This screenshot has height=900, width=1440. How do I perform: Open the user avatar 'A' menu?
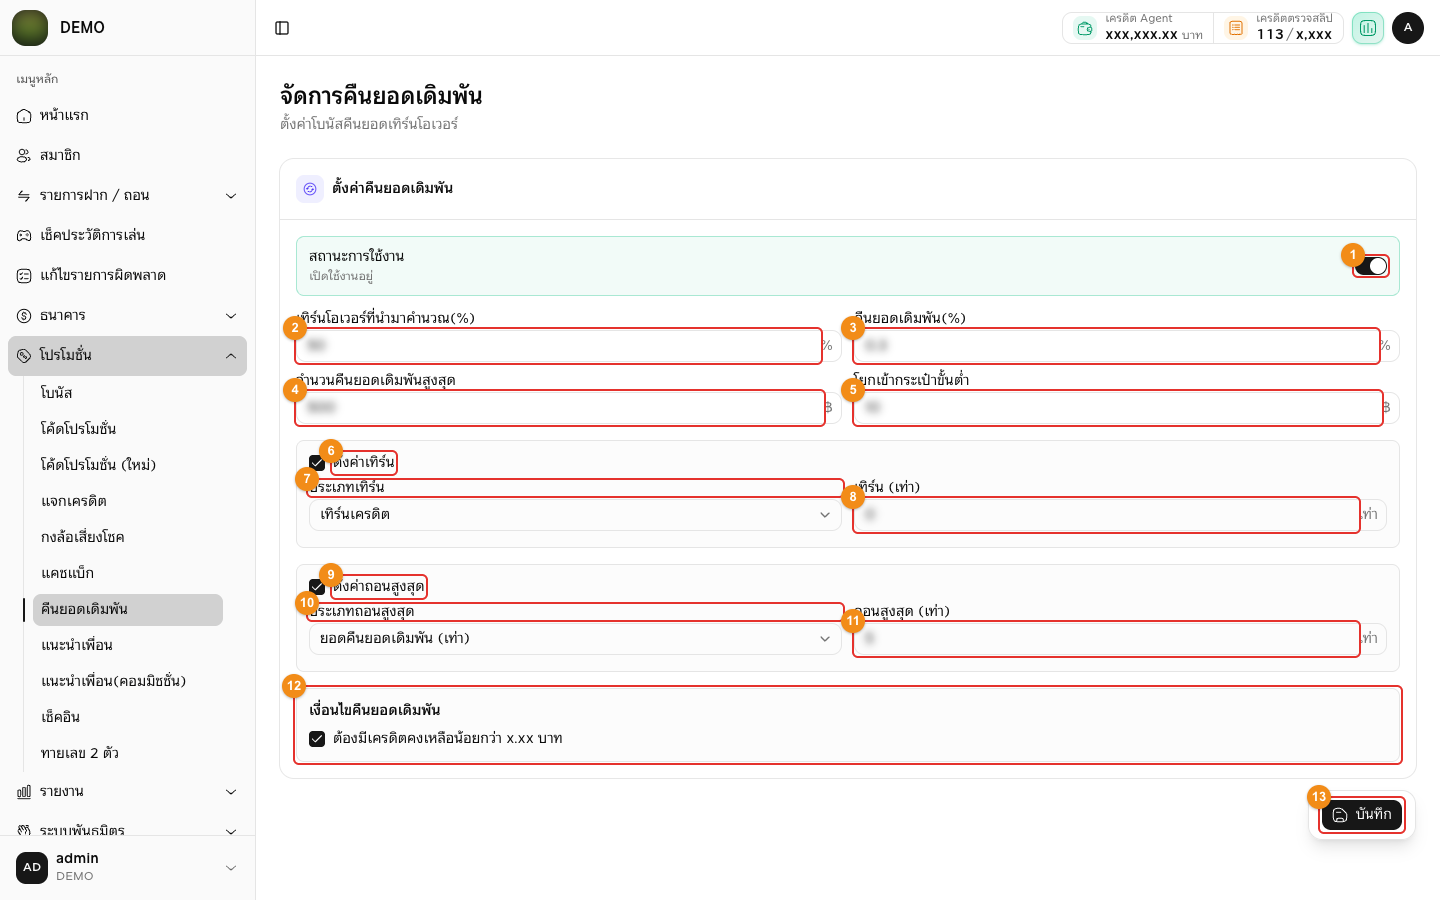1407,28
